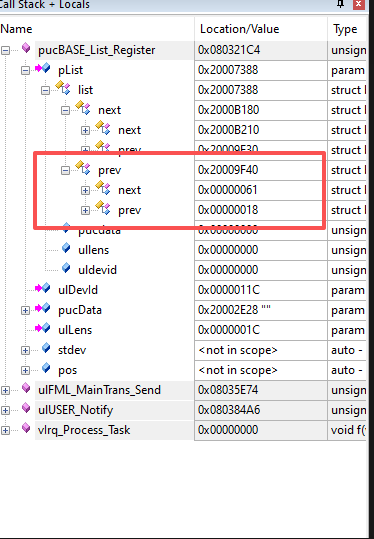The height and width of the screenshot is (539, 374).
Task: Click the pin icon of Call Stack panel
Action: 340,4
